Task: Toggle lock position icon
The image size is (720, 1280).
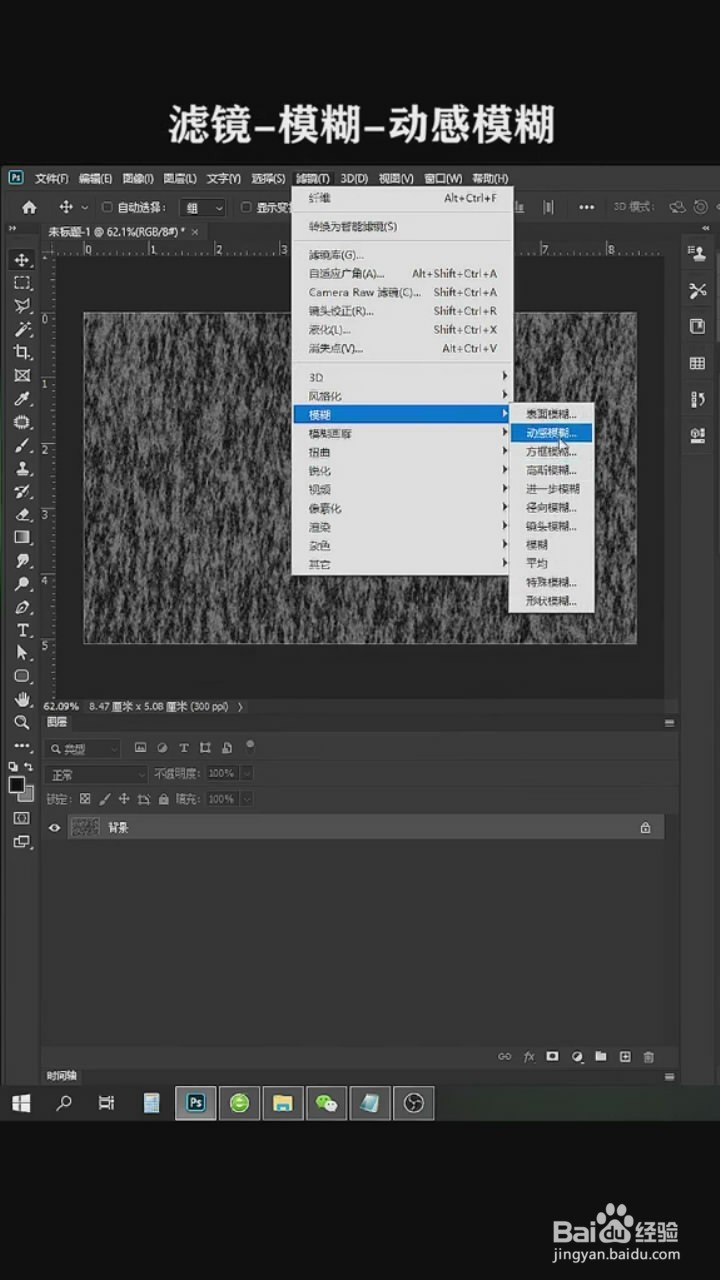Action: tap(124, 799)
